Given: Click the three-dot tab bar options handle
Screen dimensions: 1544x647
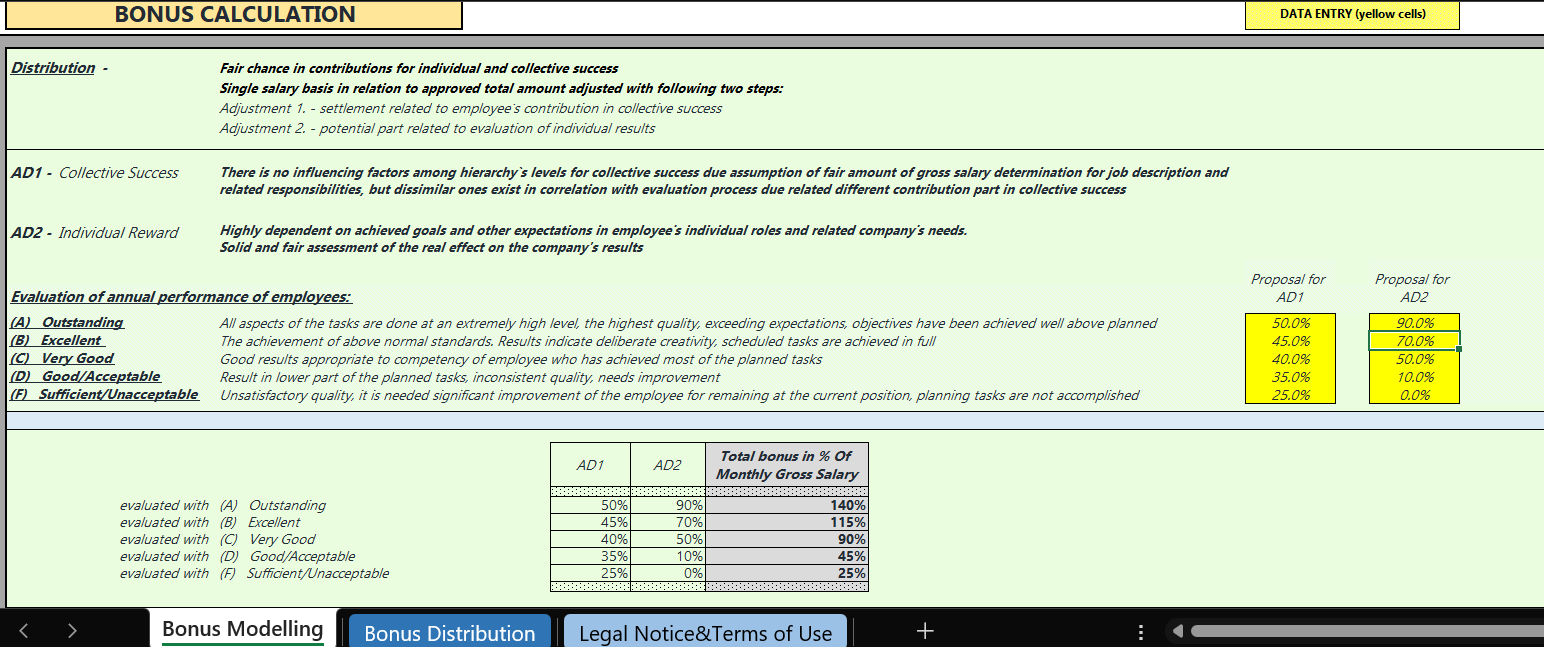Looking at the screenshot, I should 1141,632.
